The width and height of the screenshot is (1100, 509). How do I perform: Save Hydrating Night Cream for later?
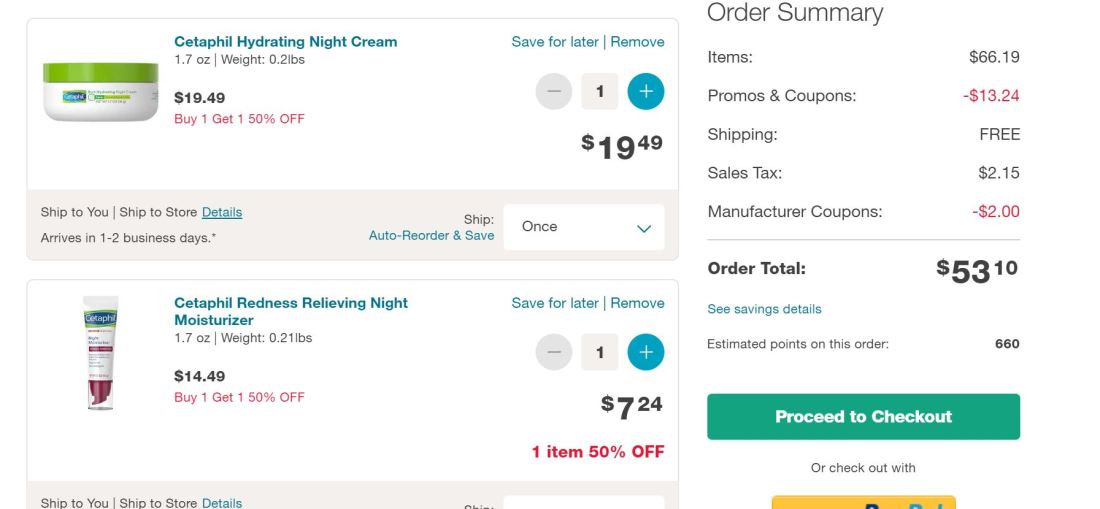tap(555, 42)
